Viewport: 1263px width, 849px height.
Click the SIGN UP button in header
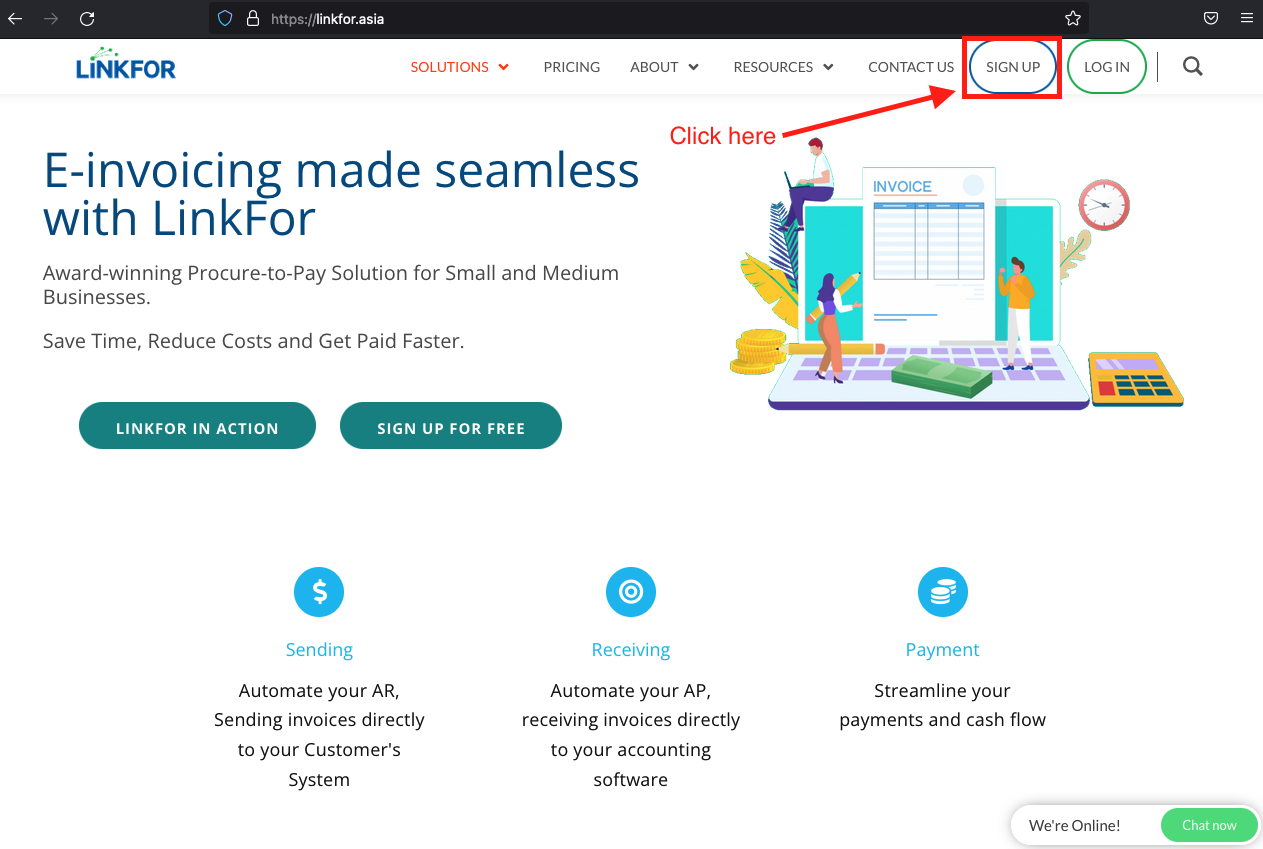pyautogui.click(x=1013, y=67)
